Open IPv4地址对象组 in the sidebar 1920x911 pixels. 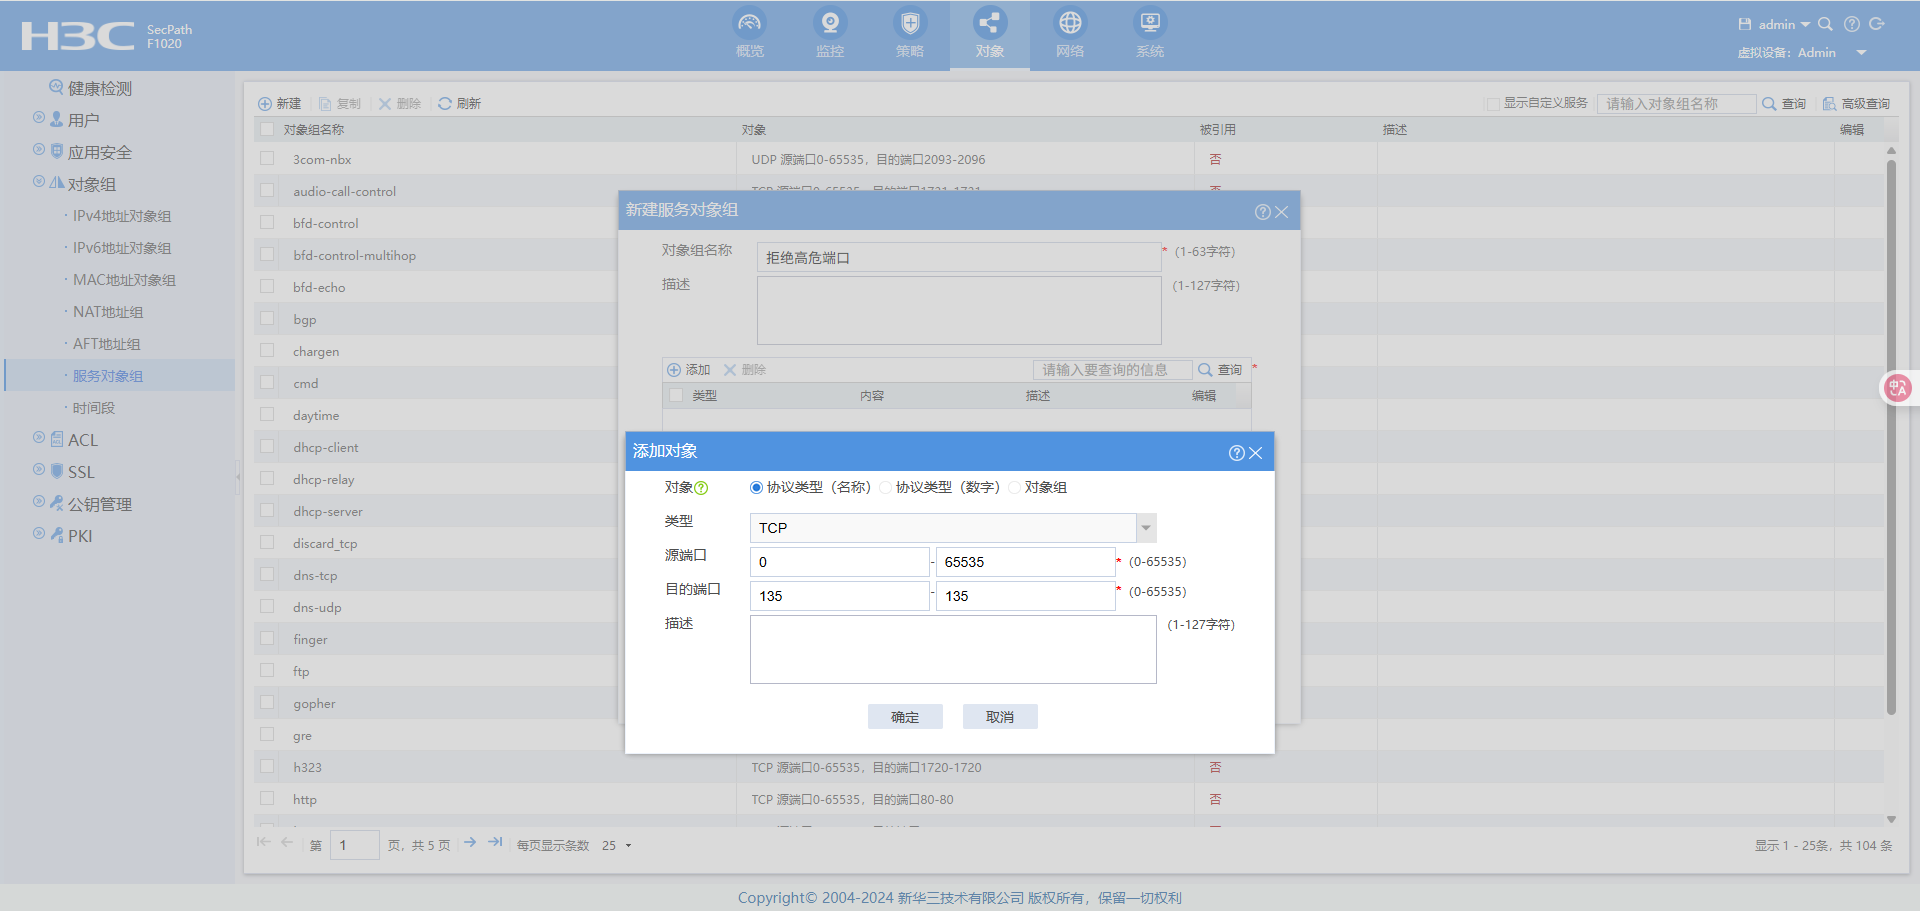[x=122, y=216]
